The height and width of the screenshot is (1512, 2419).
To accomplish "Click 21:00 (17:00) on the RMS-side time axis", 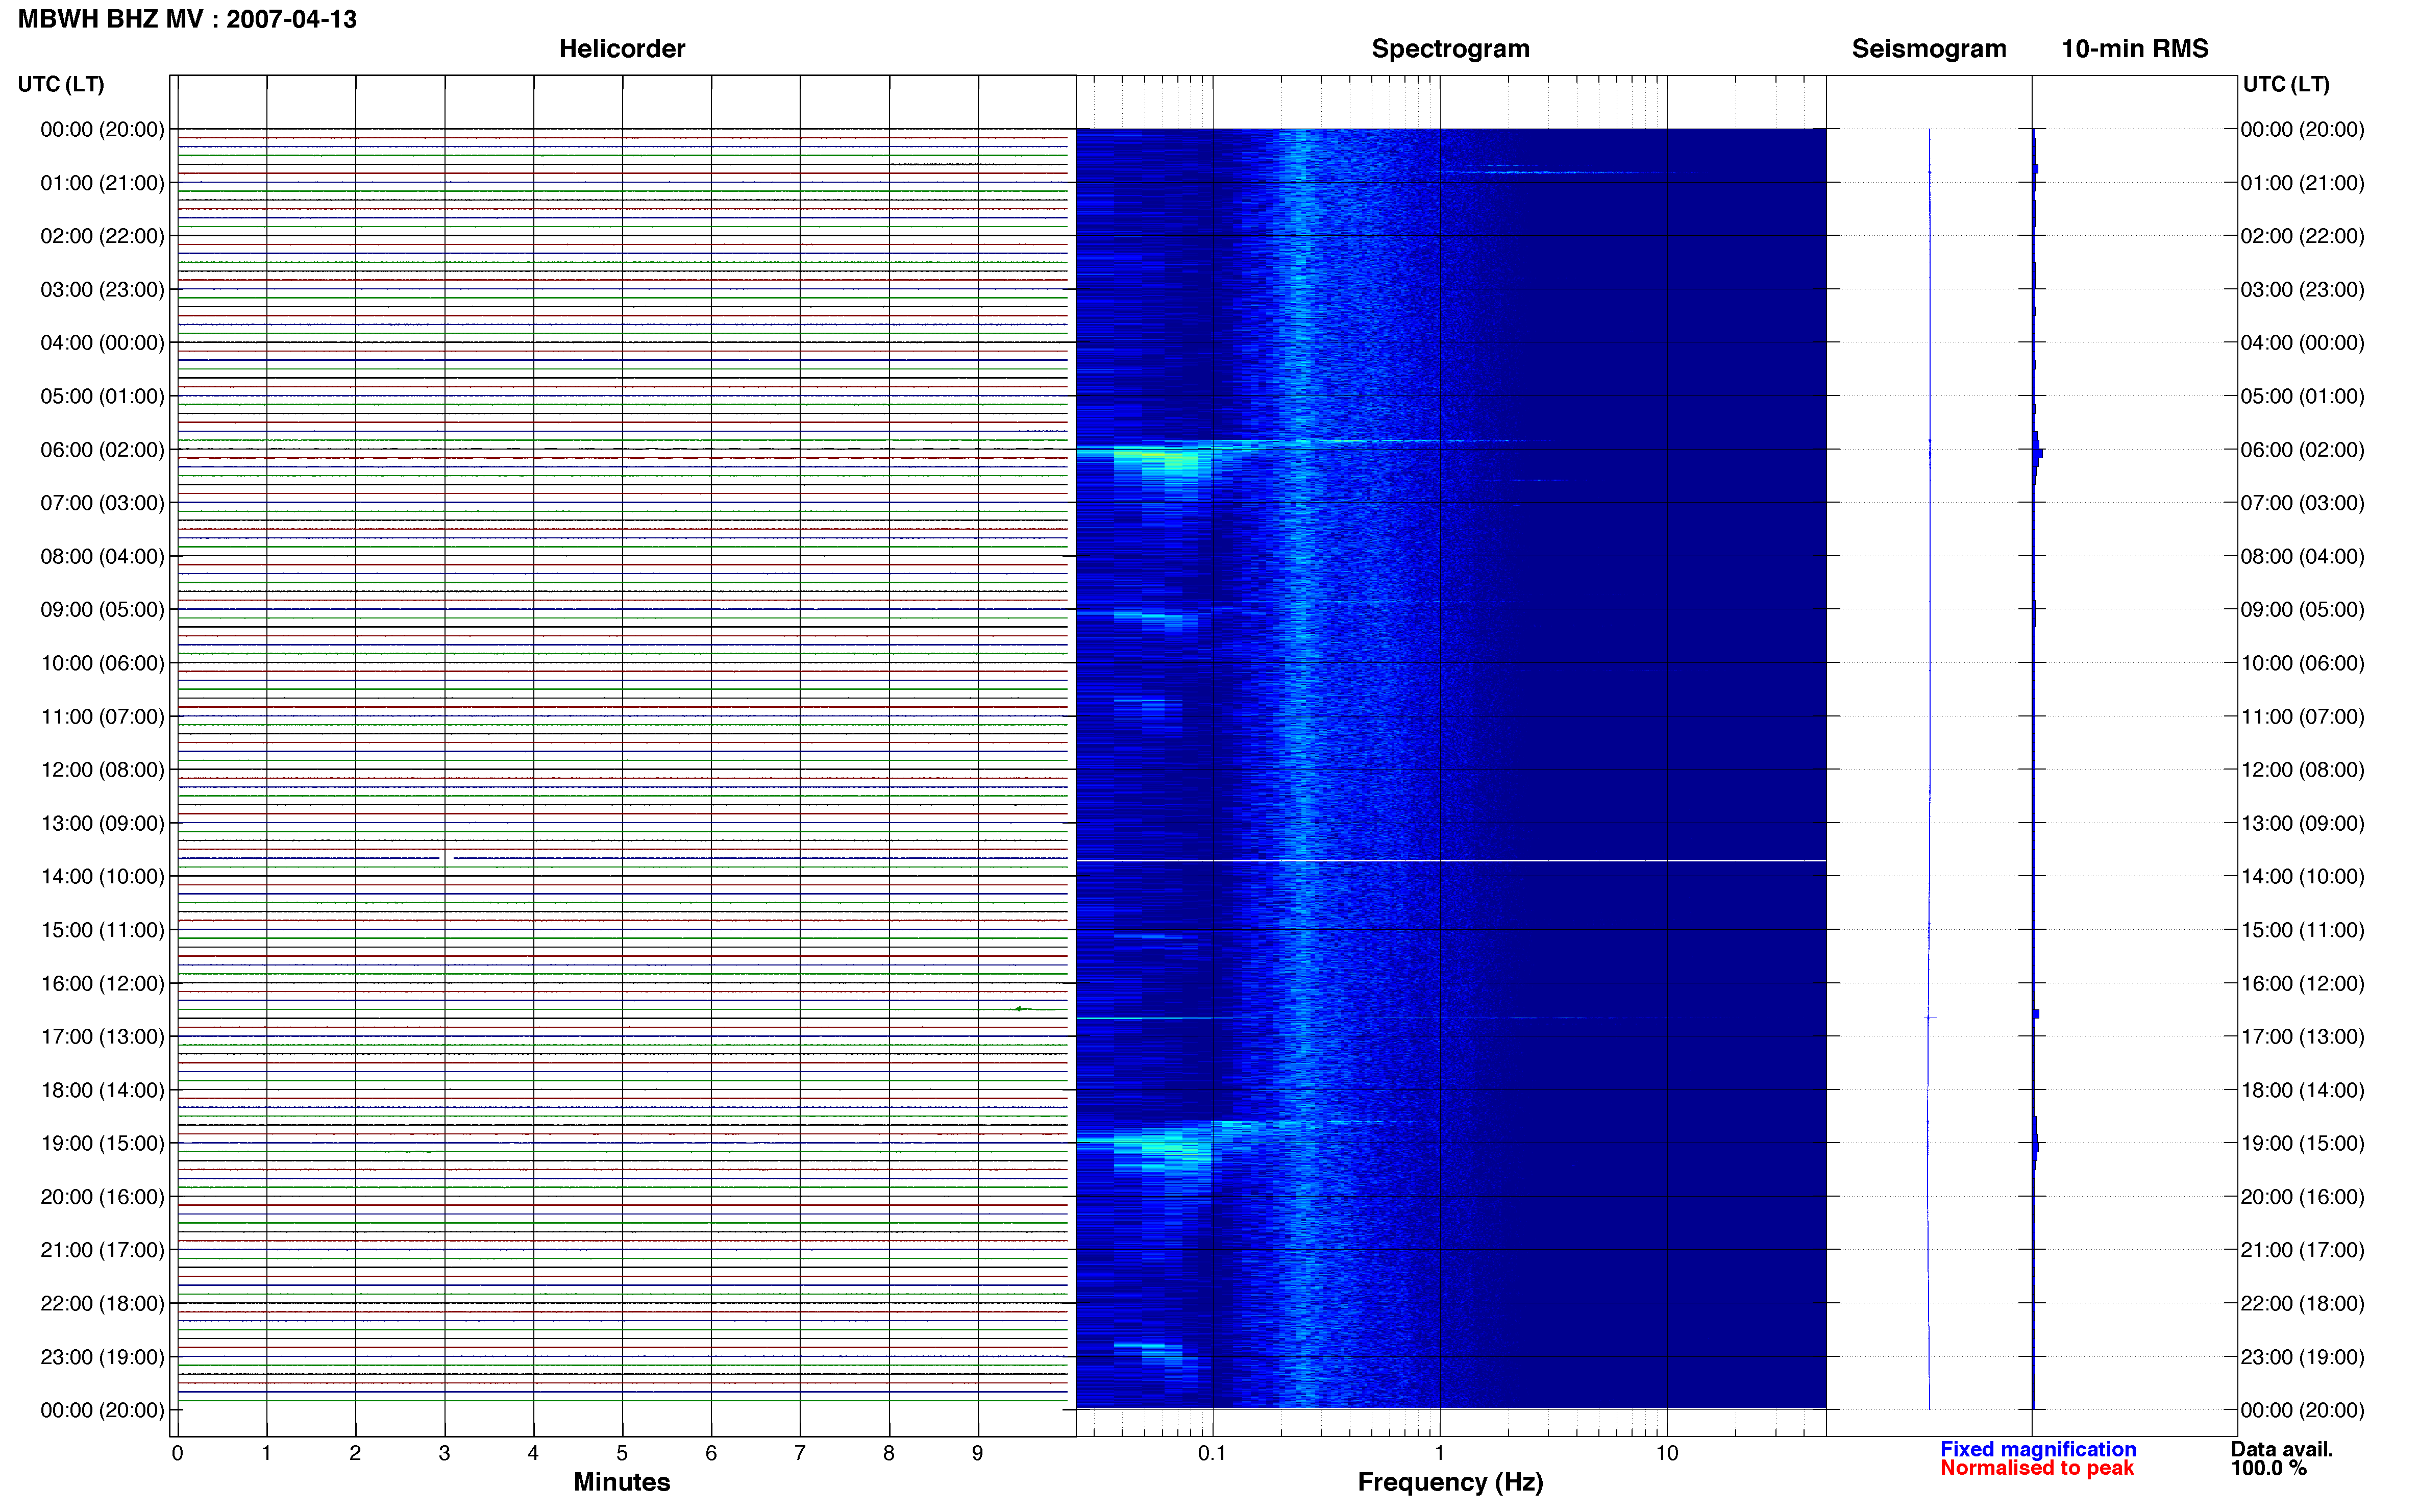I will [x=2302, y=1250].
